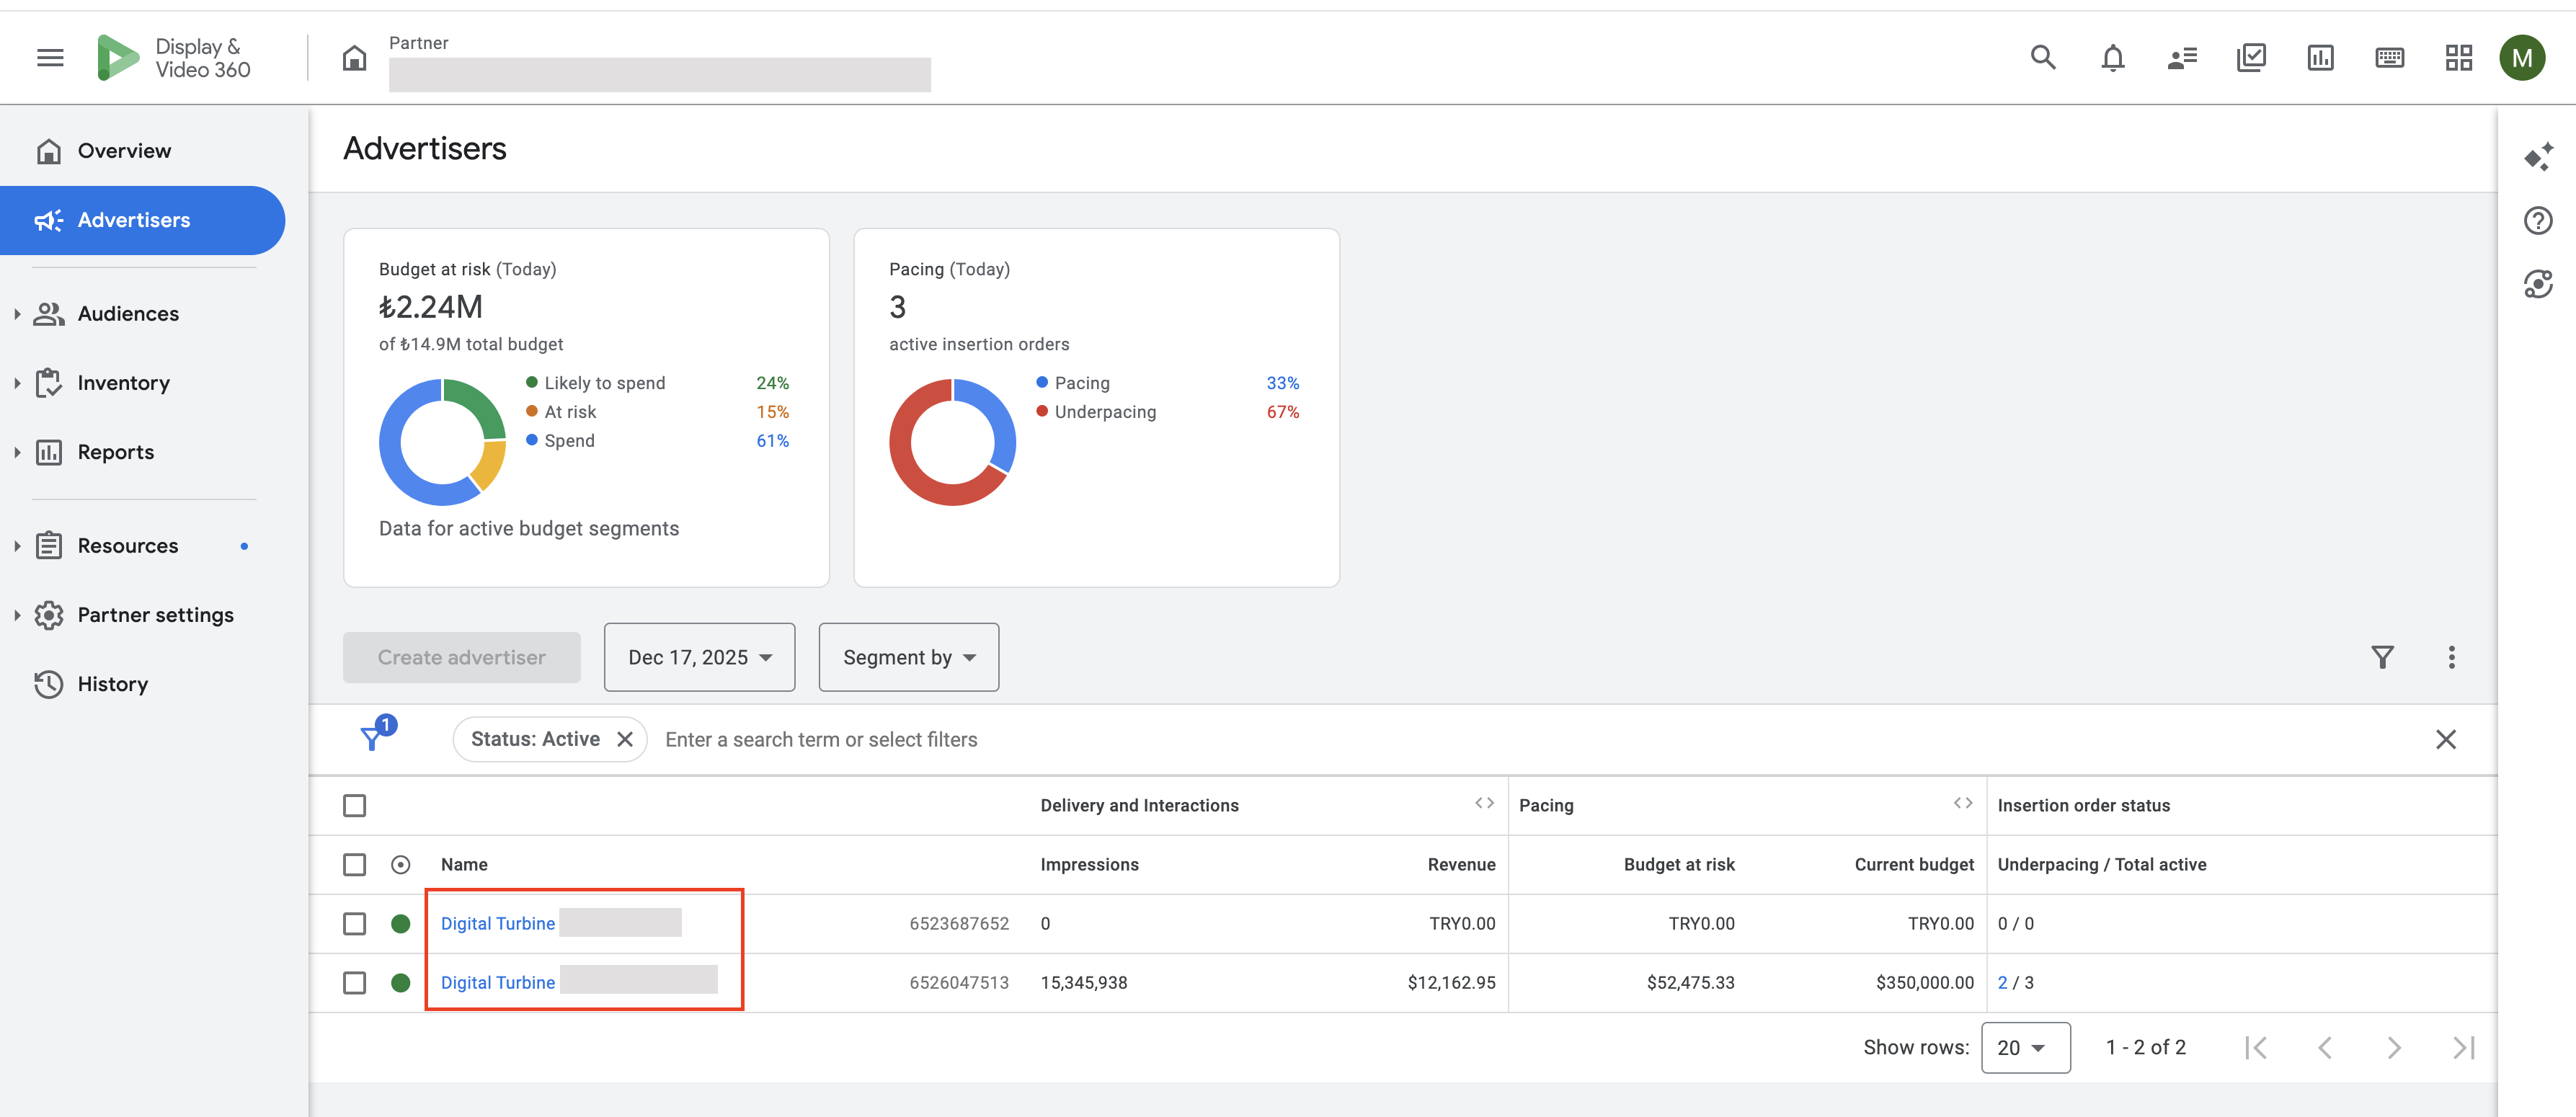This screenshot has width=2576, height=1117.
Task: Open the notifications bell
Action: pos(2112,58)
